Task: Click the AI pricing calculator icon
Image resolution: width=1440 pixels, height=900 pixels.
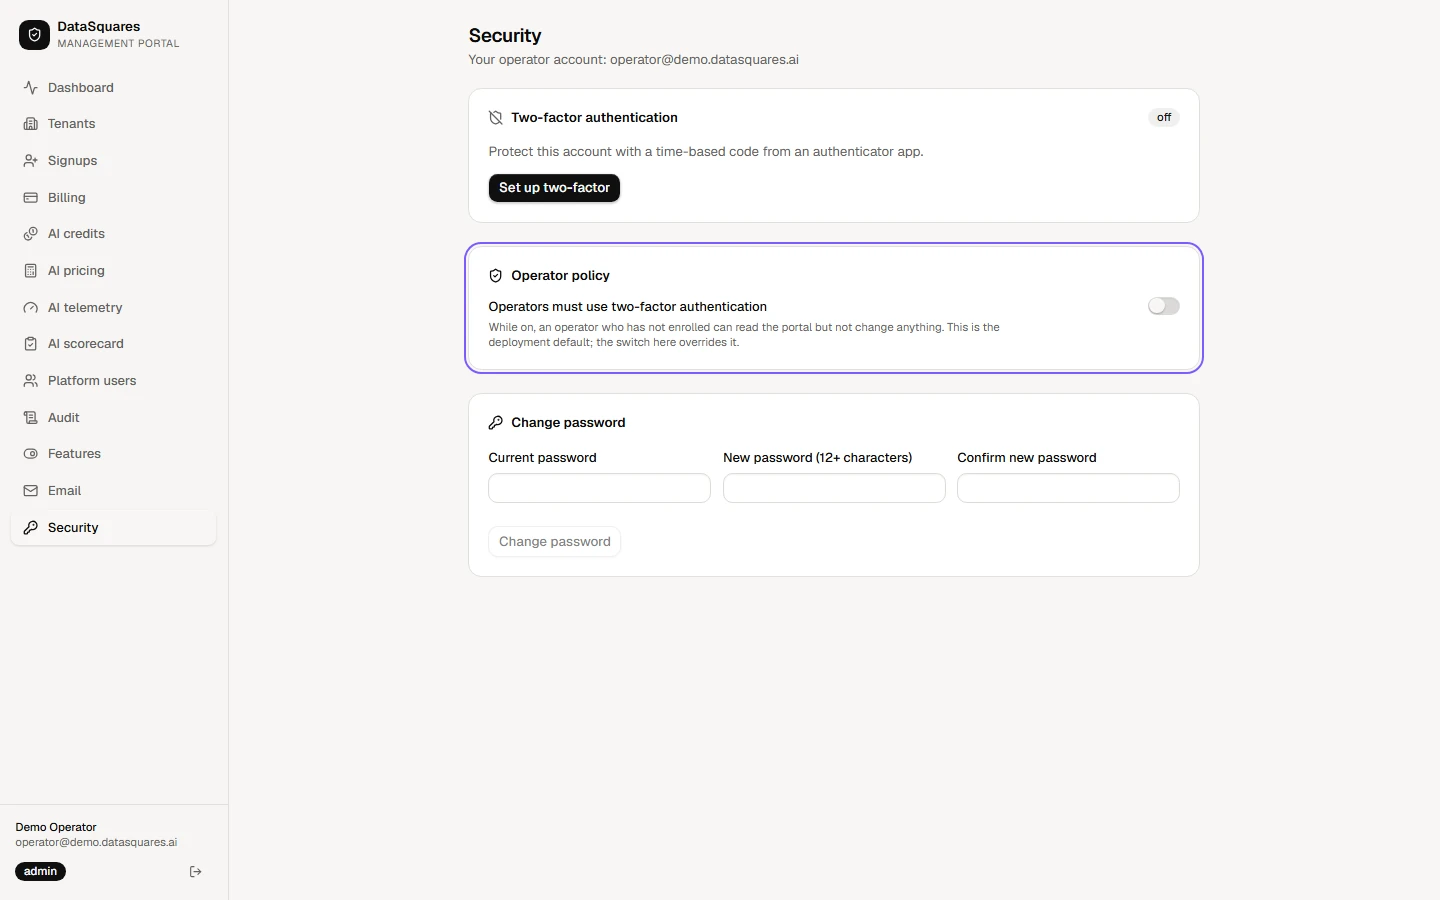Action: (31, 271)
